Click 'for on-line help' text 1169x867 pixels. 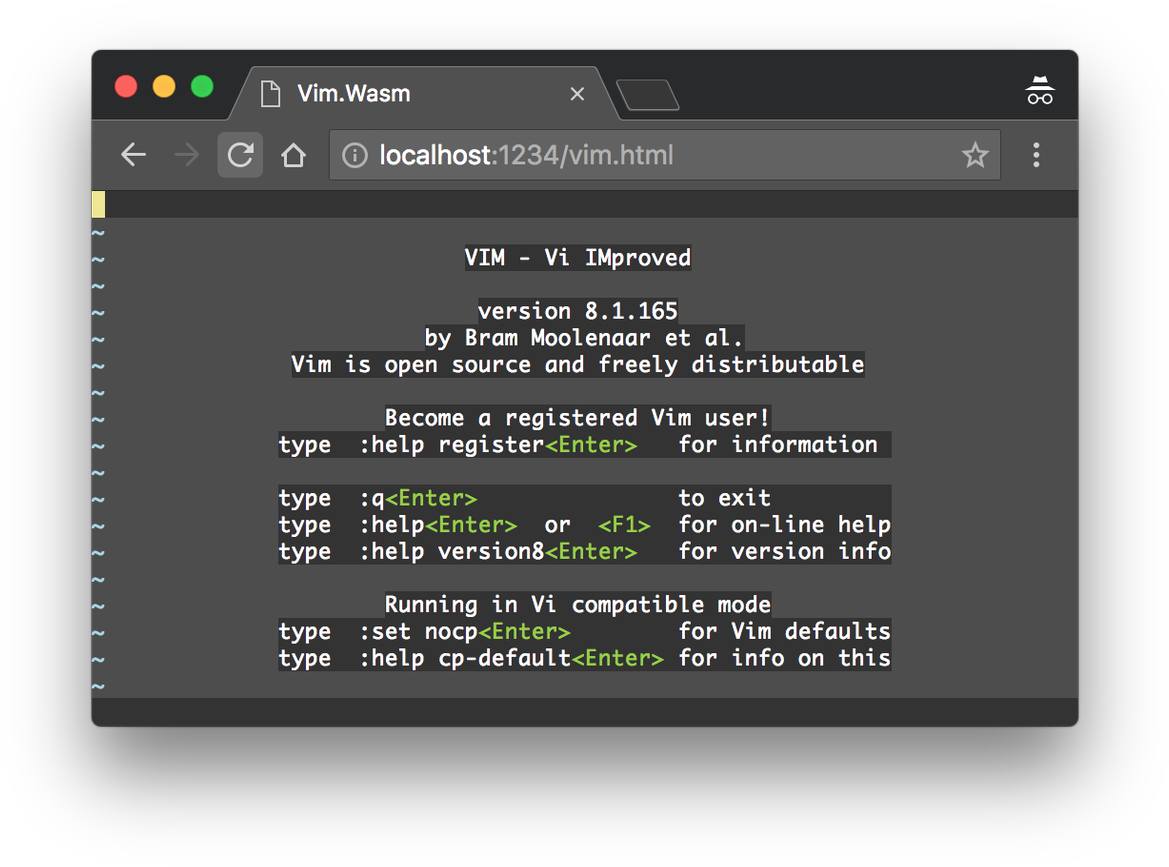pyautogui.click(x=784, y=525)
